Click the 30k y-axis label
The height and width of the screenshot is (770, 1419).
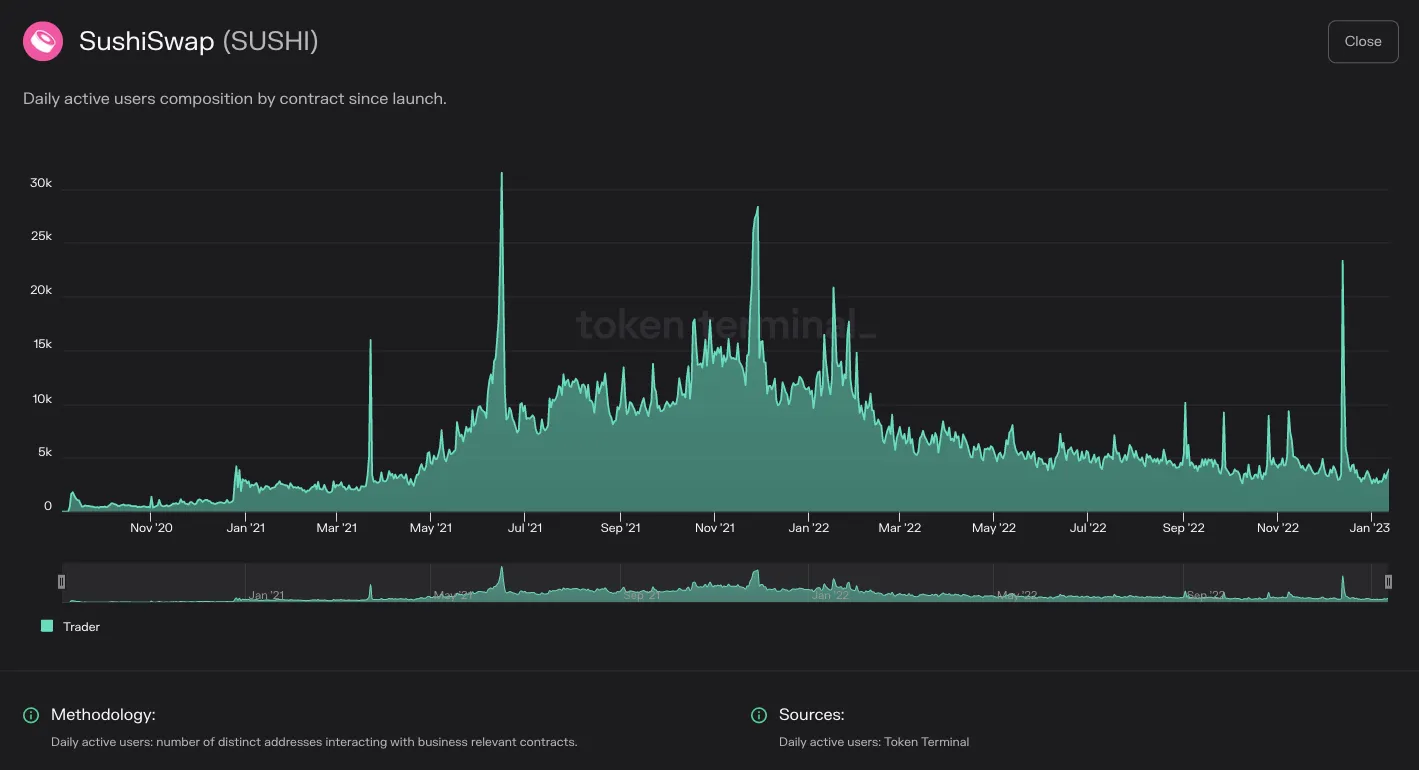tap(41, 184)
